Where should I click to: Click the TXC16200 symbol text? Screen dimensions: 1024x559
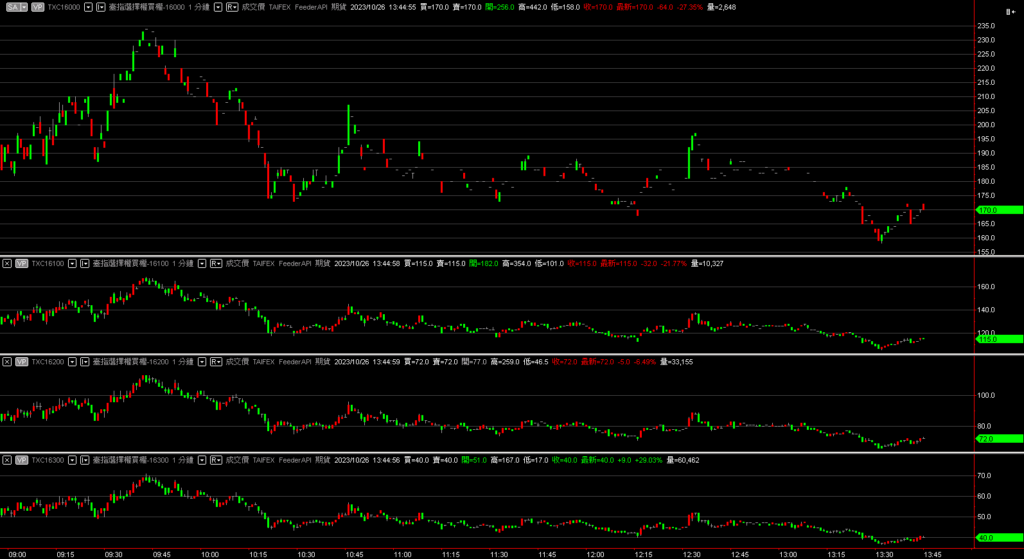(x=48, y=361)
